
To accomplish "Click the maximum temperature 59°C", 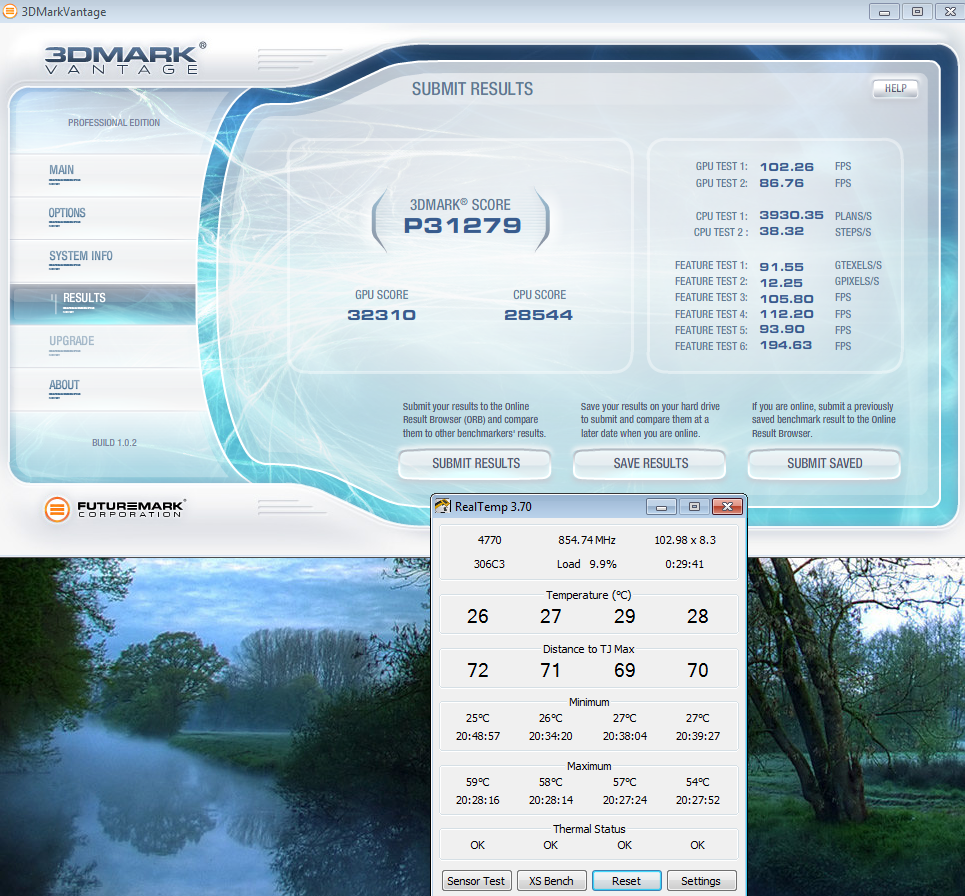I will coord(478,782).
